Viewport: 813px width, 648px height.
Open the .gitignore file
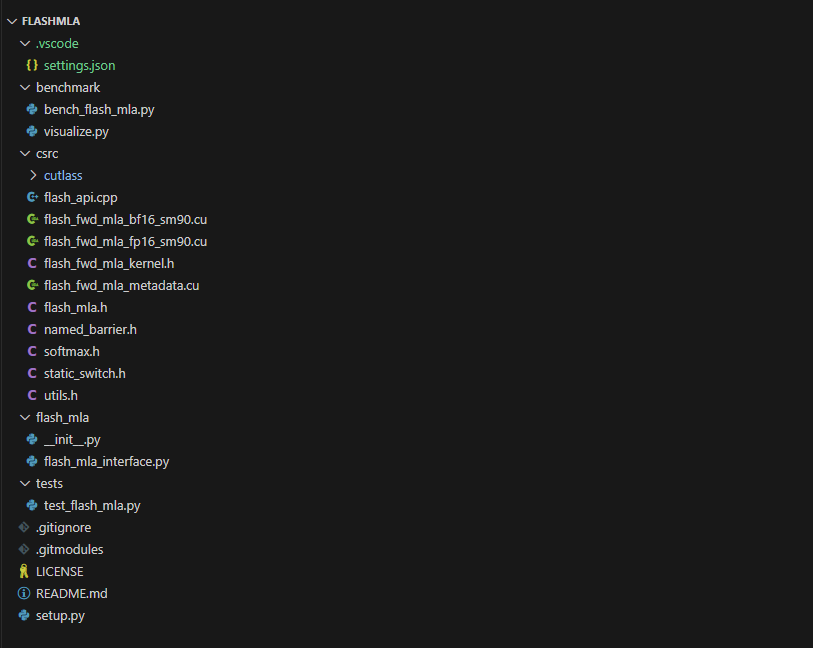coord(63,528)
